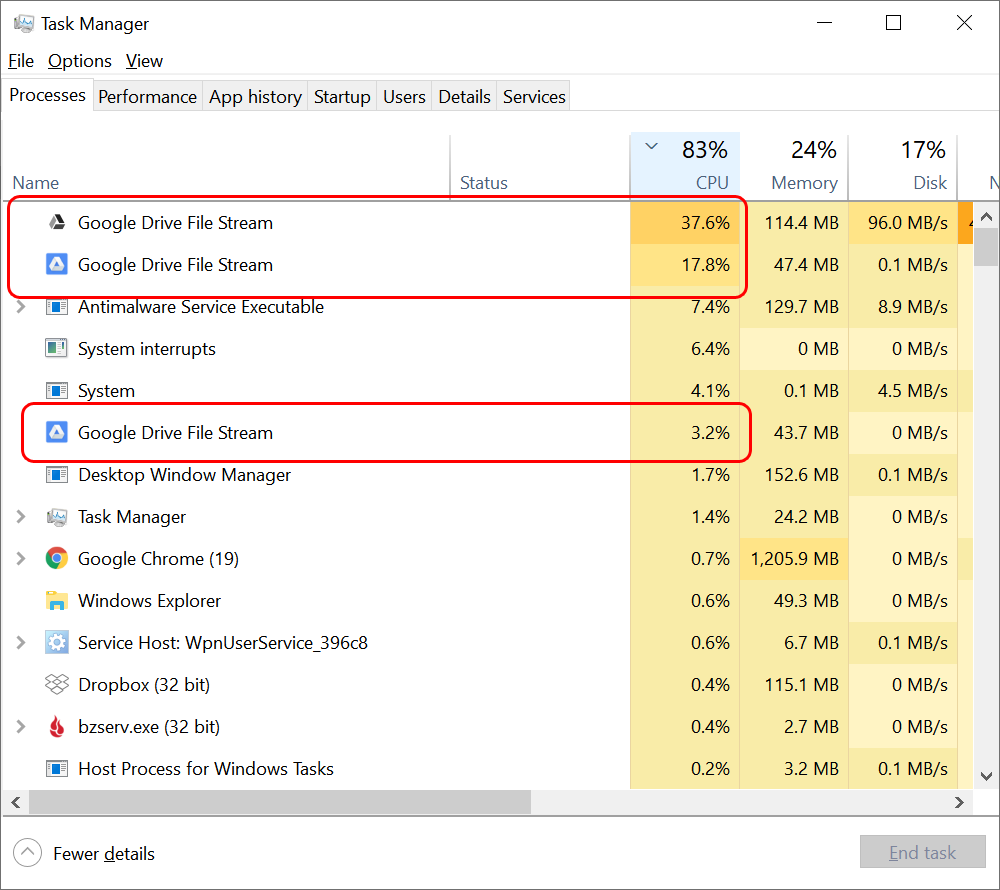The height and width of the screenshot is (890, 1000).
Task: Click the blue Google Drive icon at 3.2% CPU
Action: click(57, 432)
